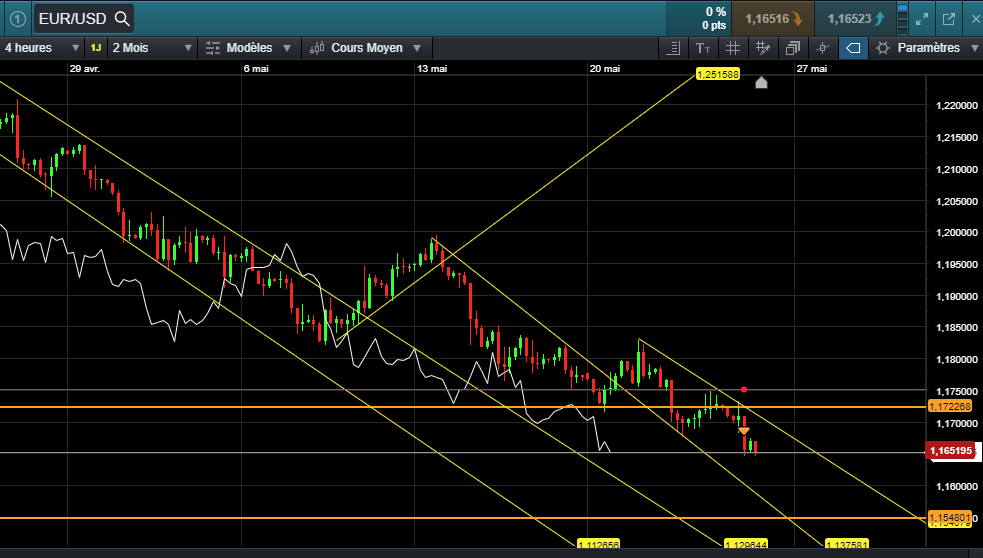Click the sell price 1,16516 button
The width and height of the screenshot is (983, 558).
click(772, 18)
